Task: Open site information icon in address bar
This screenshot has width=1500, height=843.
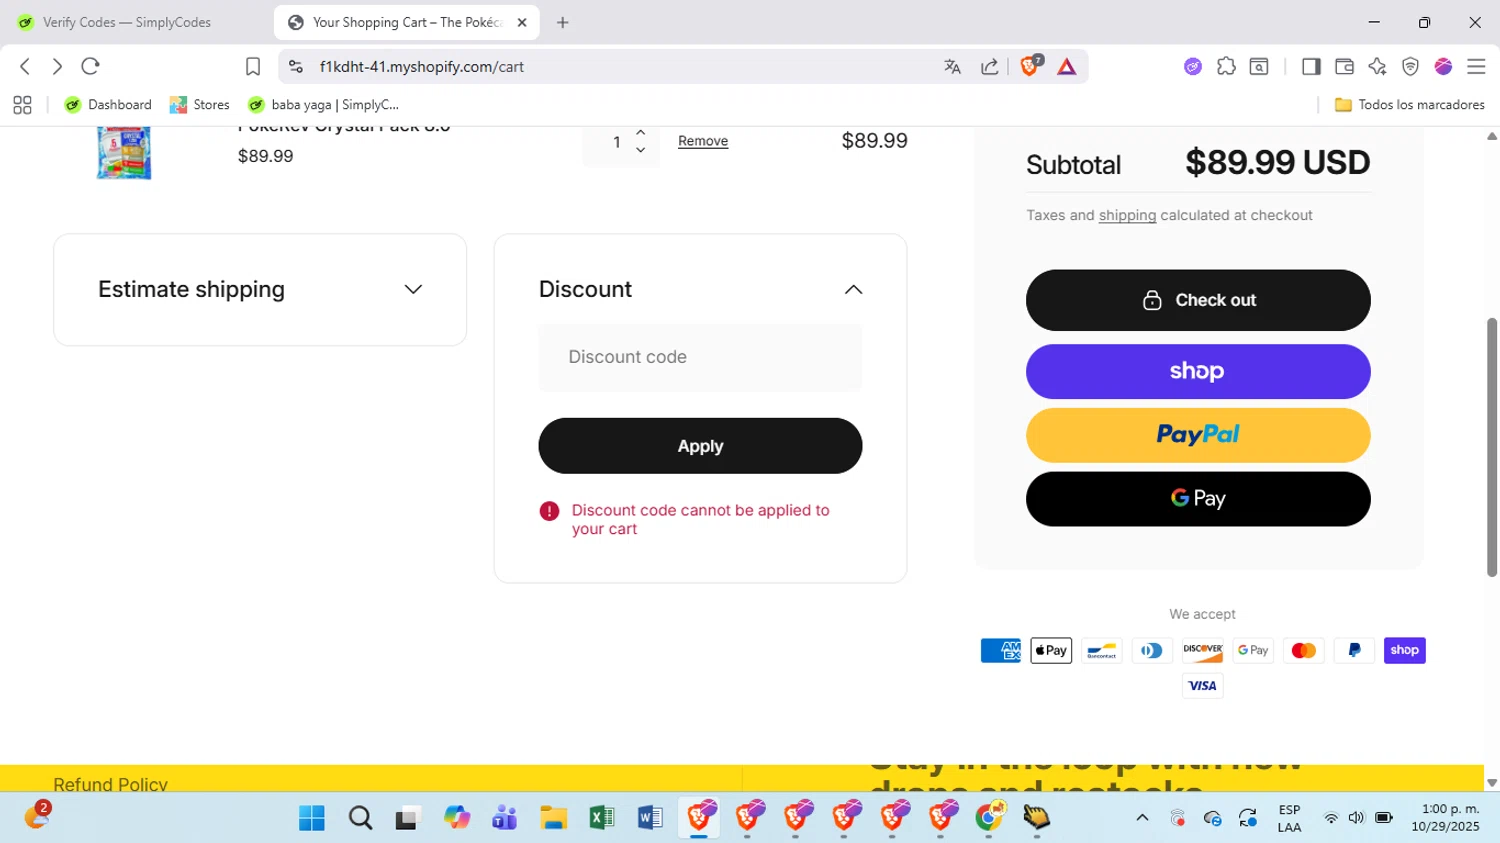Action: click(296, 67)
